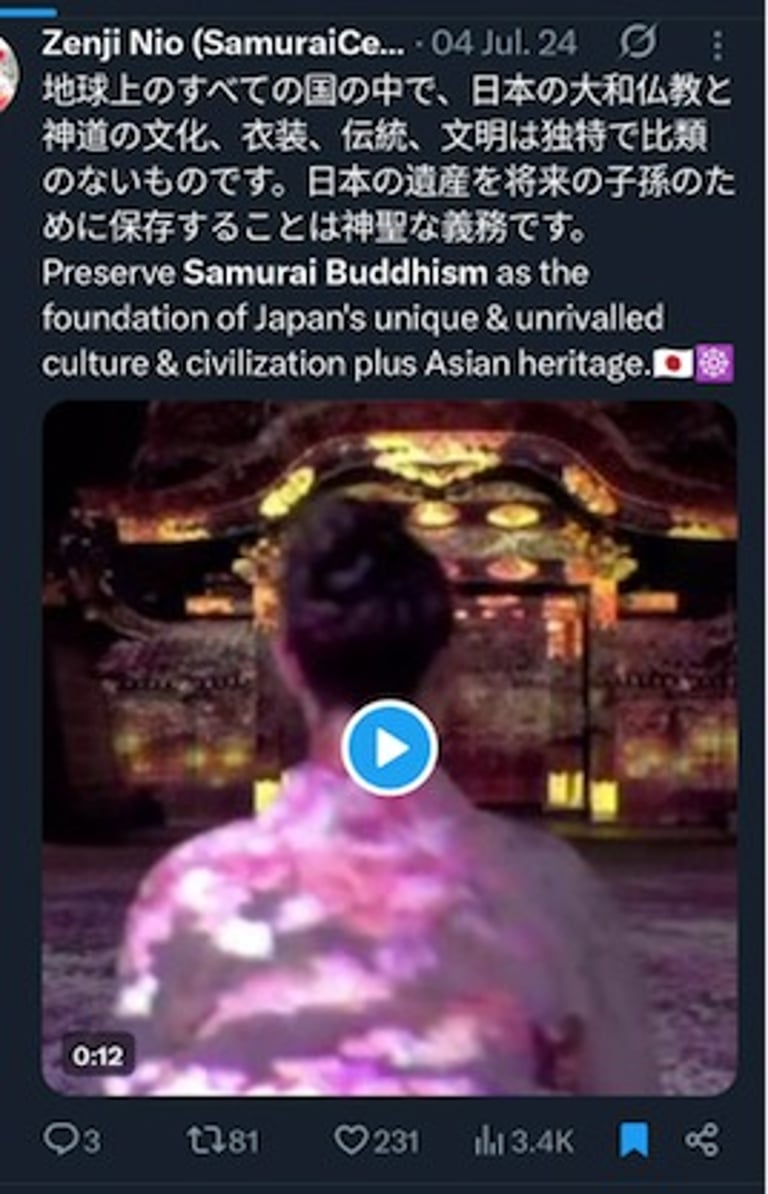The image size is (768, 1194).
Task: Click the bold Samurai Buddhism text
Action: pyautogui.click(x=335, y=273)
